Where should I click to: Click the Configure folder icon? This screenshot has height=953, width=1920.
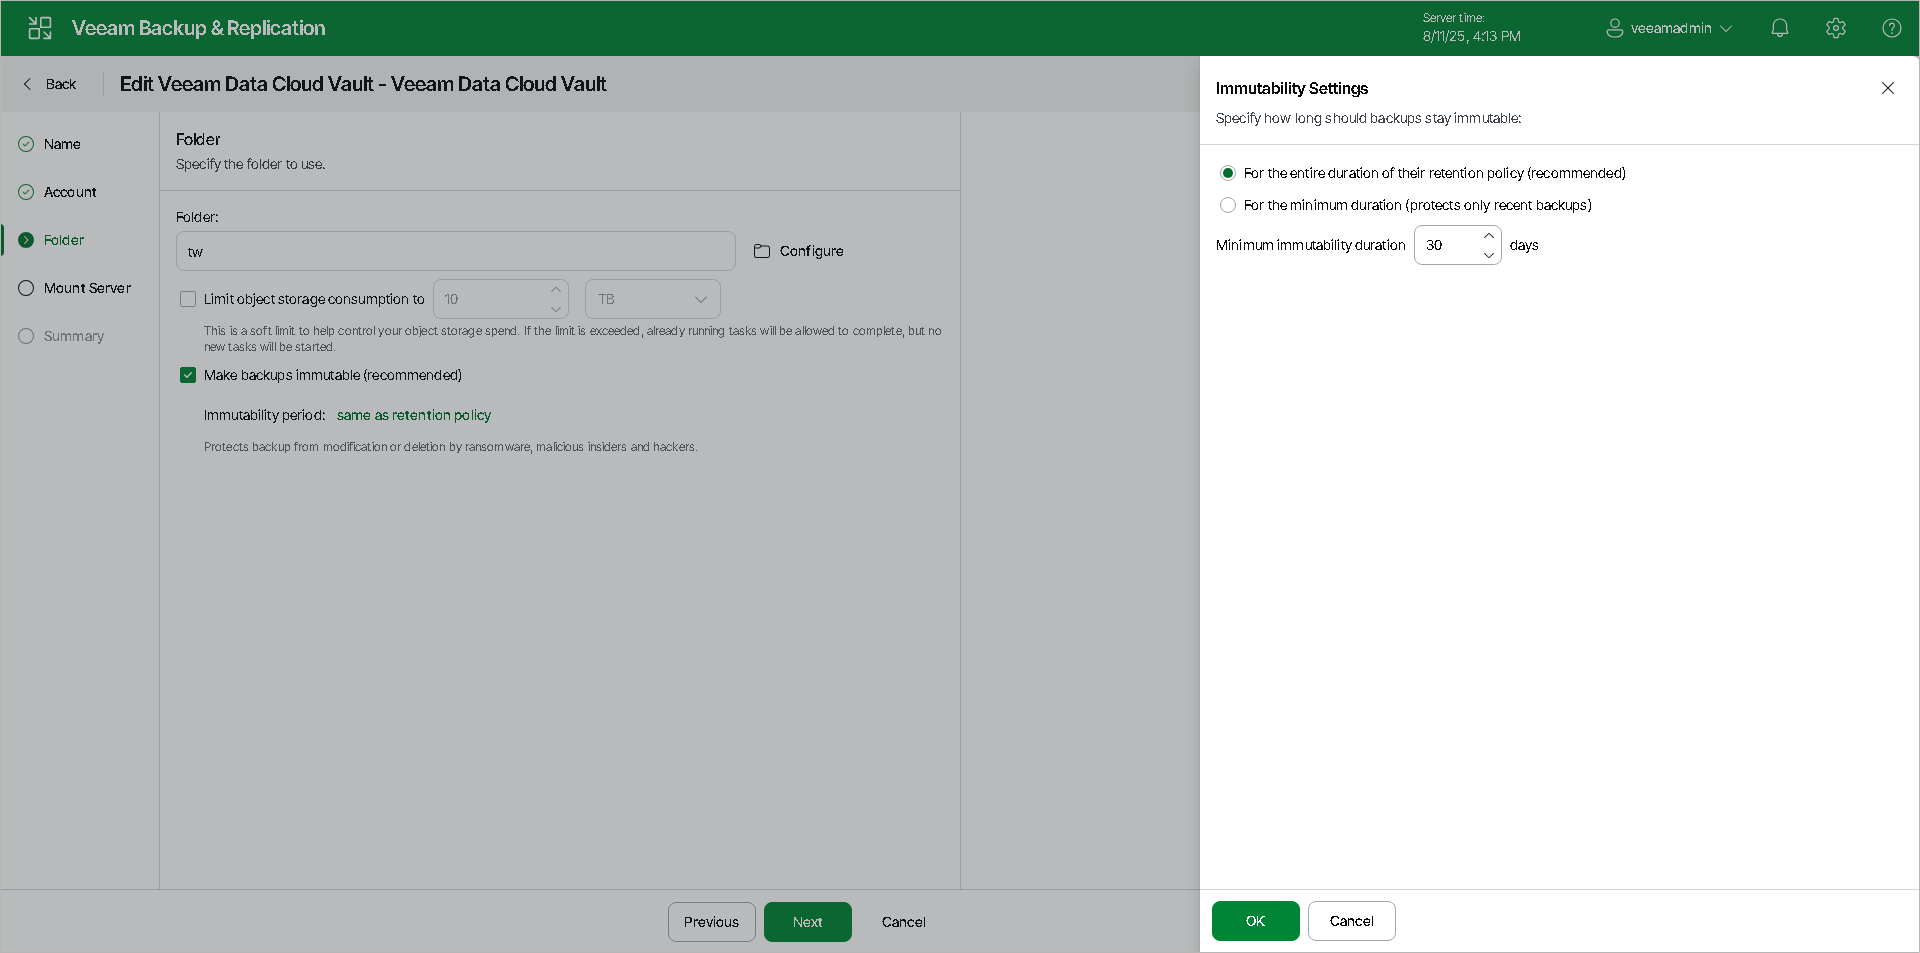pyautogui.click(x=762, y=251)
